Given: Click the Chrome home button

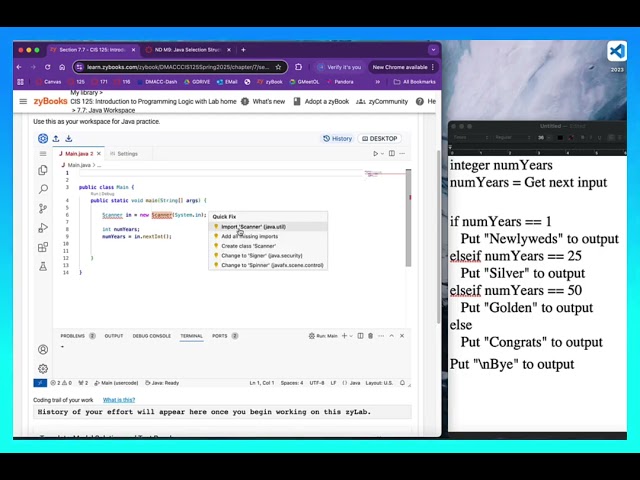Looking at the screenshot, I should 62,67.
